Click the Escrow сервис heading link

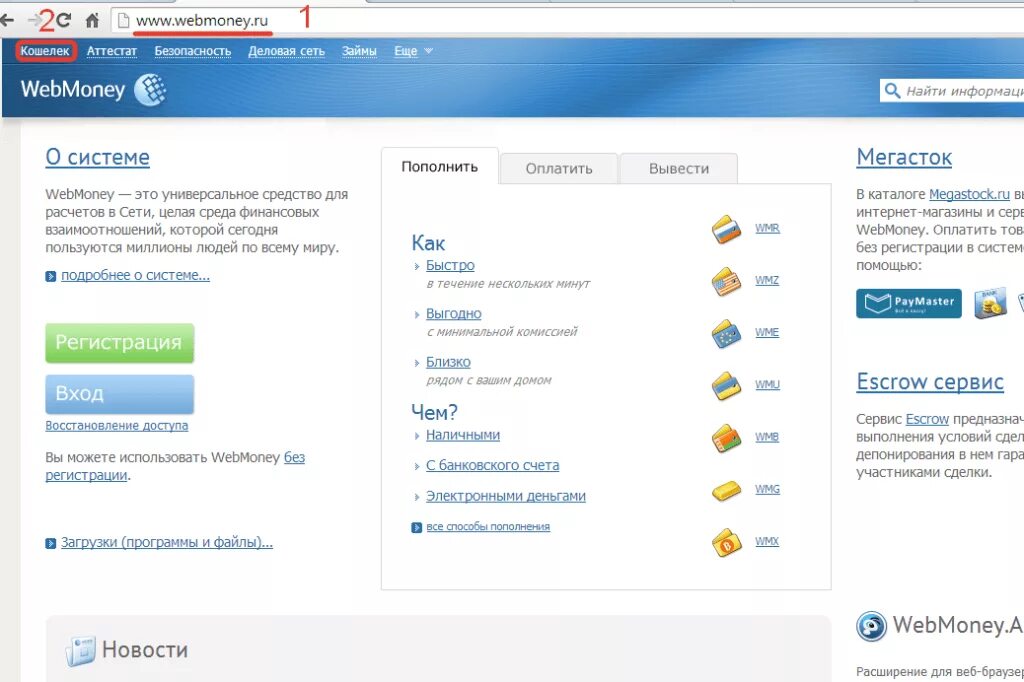click(x=930, y=382)
